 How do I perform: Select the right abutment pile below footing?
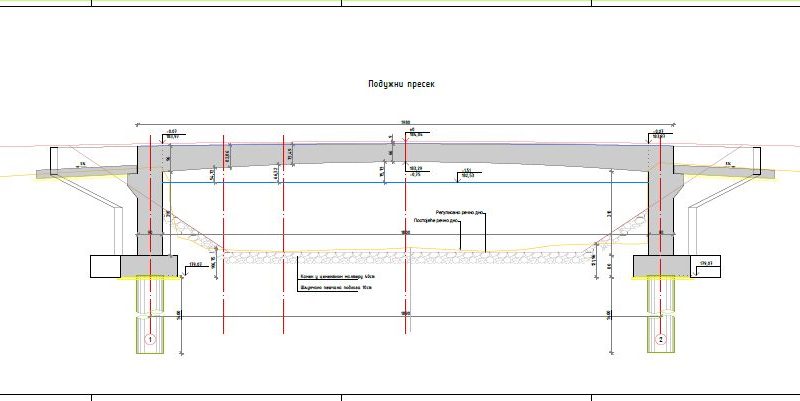661,315
